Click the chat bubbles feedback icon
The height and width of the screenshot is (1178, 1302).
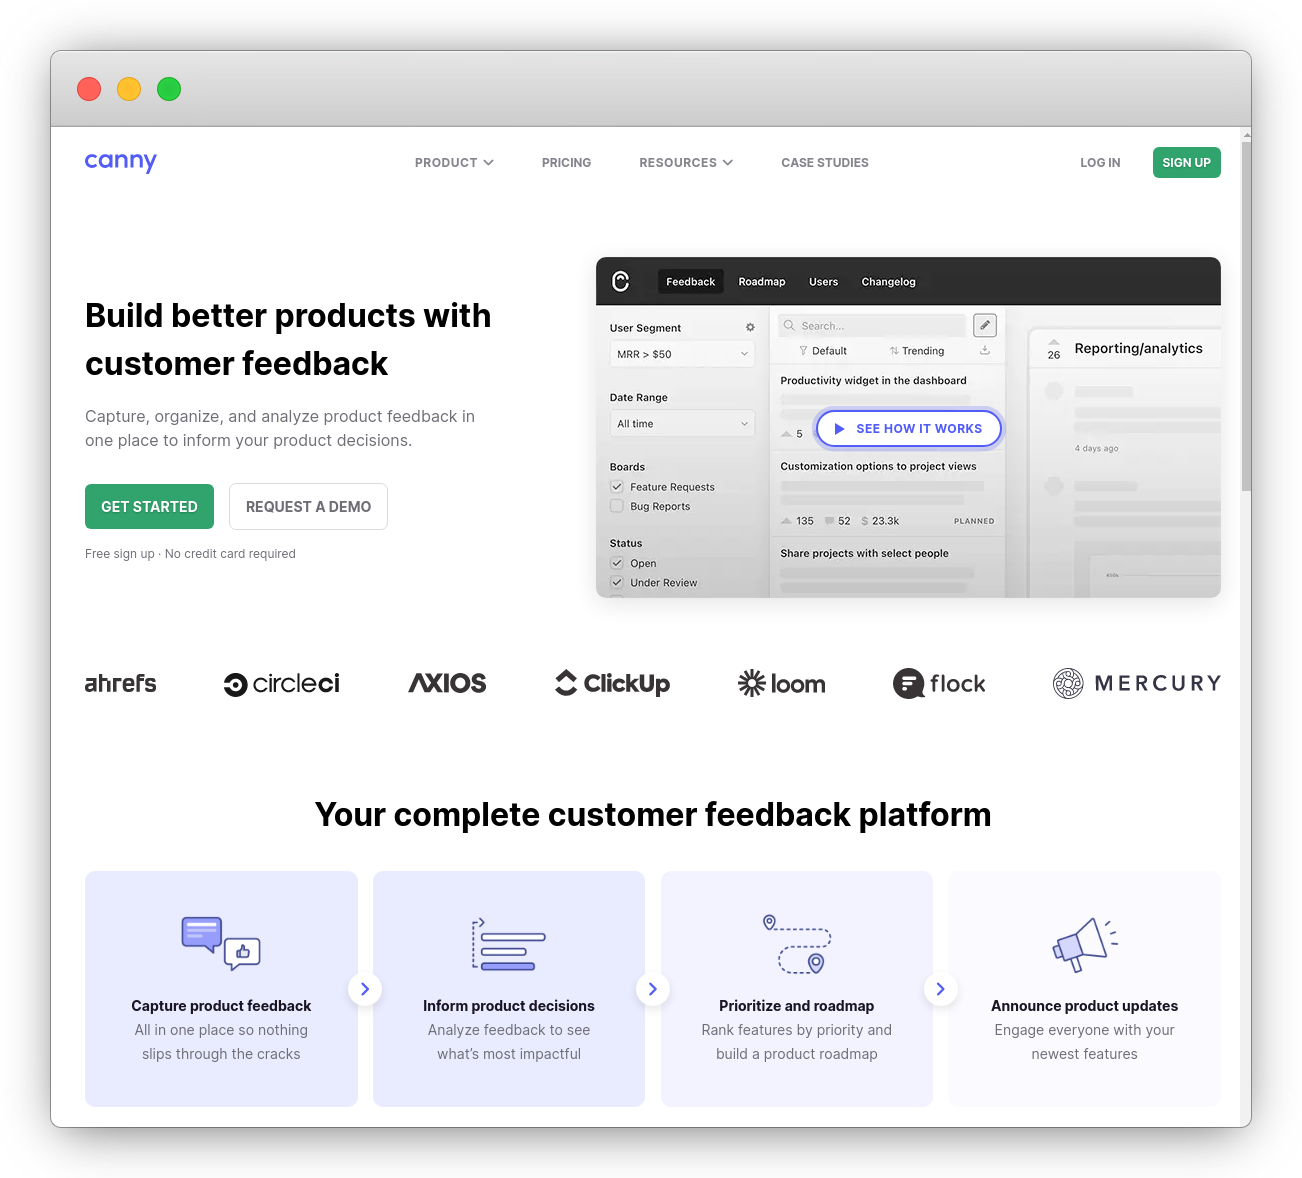click(x=221, y=943)
